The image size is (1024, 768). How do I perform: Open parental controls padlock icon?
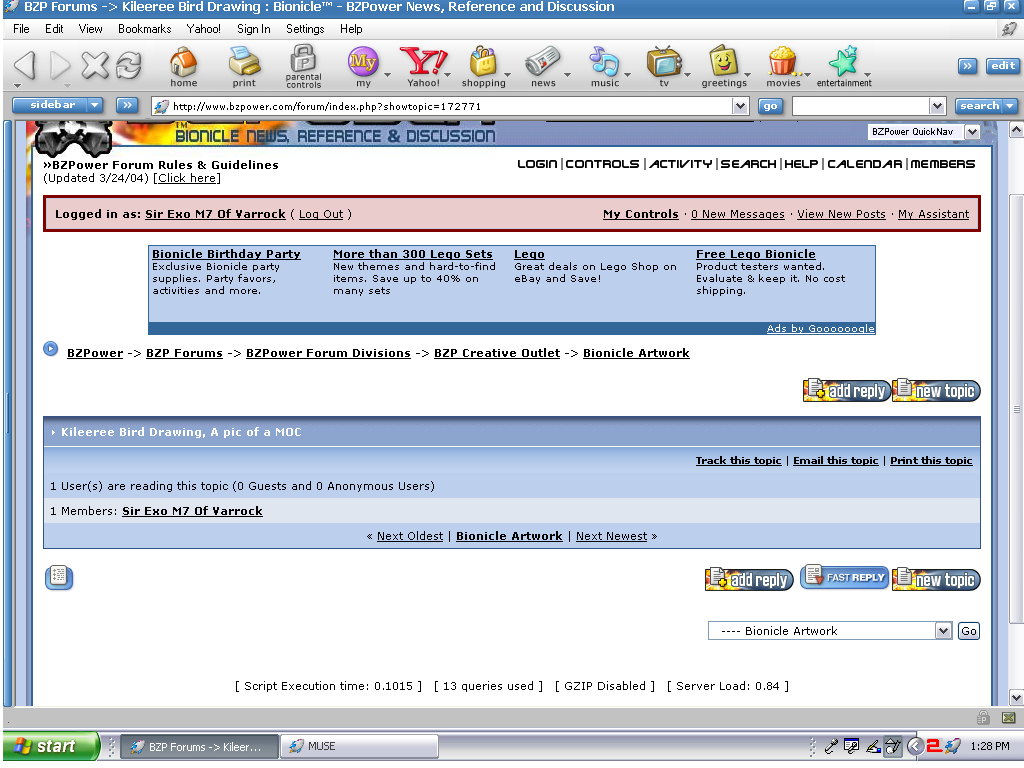pyautogui.click(x=303, y=67)
